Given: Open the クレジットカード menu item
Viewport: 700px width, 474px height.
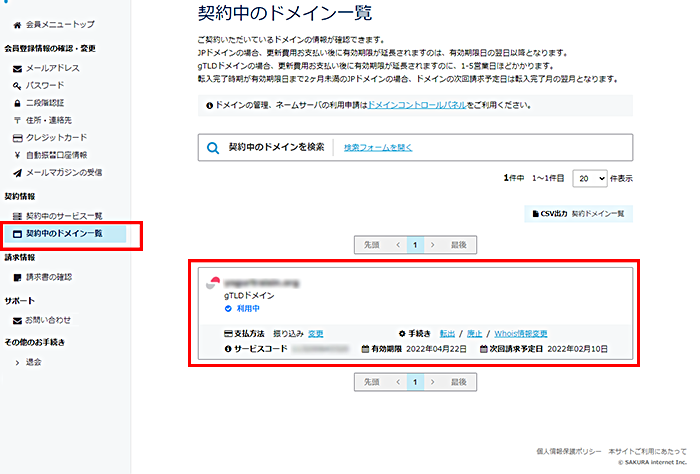Looking at the screenshot, I should [57, 138].
